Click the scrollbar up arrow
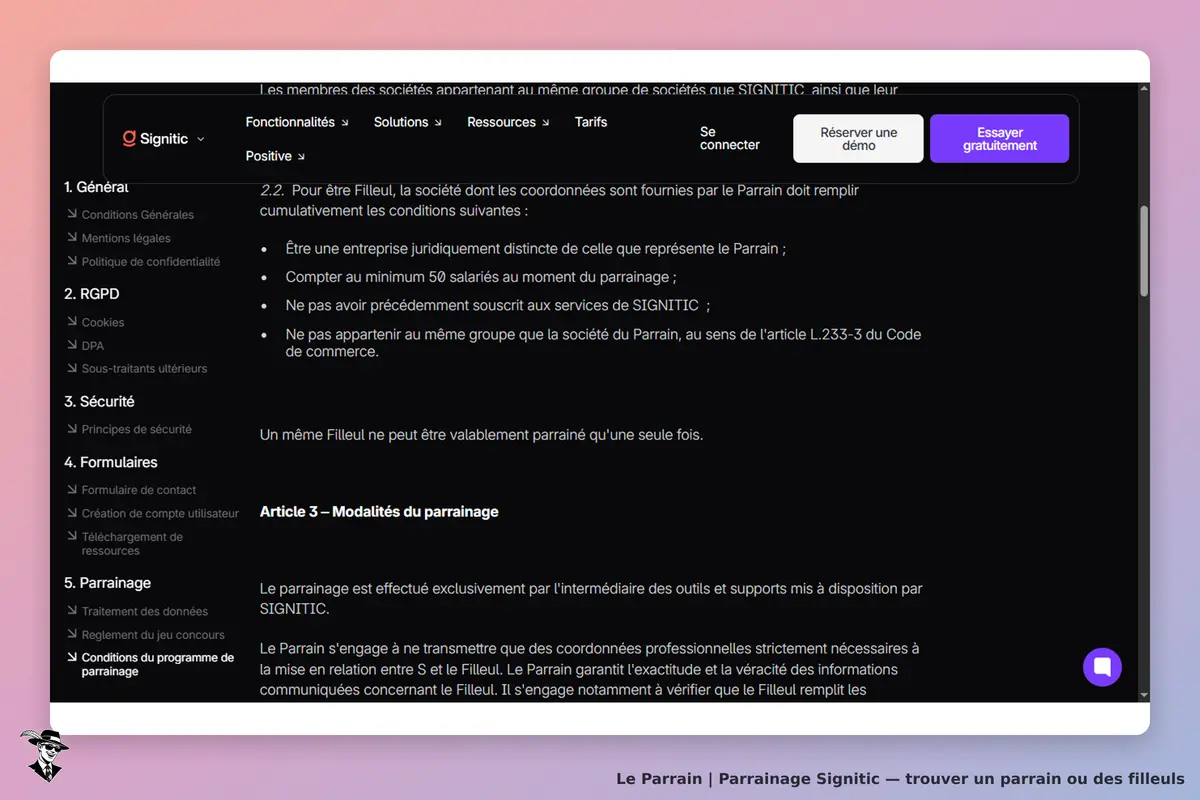 click(1144, 89)
